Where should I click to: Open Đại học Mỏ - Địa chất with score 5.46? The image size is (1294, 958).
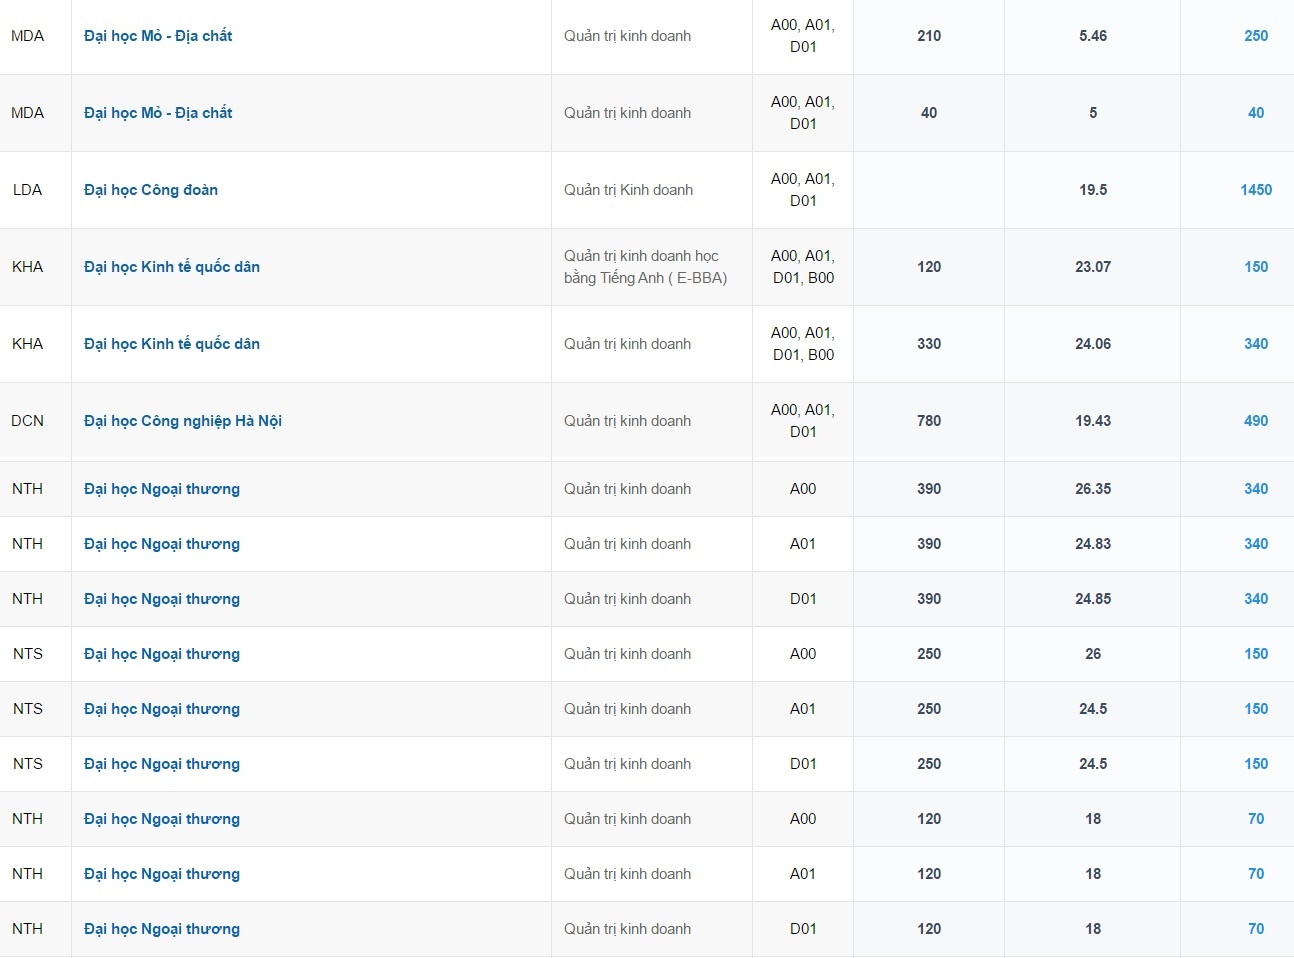pos(158,36)
